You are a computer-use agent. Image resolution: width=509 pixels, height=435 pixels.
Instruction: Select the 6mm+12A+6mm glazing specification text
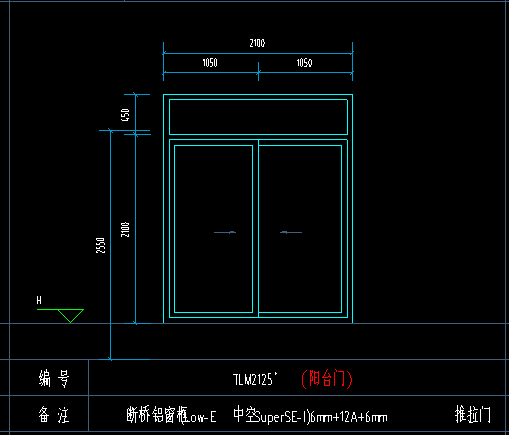[x=349, y=417]
